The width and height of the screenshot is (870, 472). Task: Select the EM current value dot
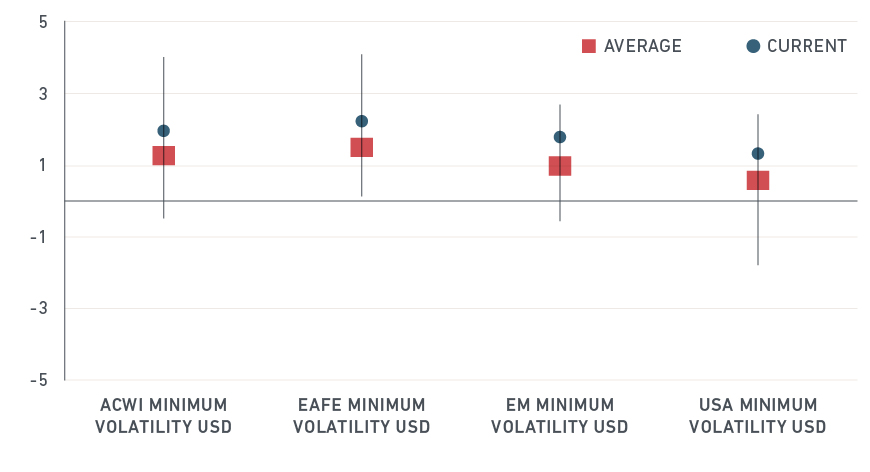[560, 137]
